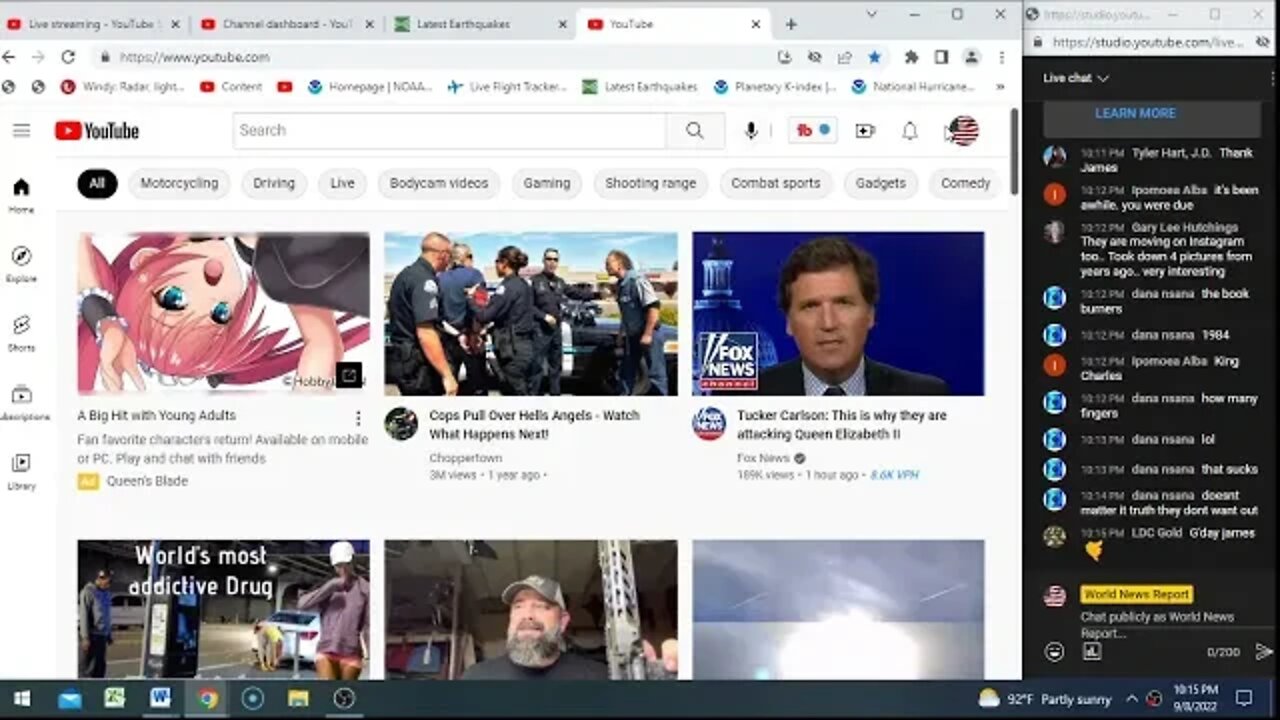Open Cops Pull Over Hells Angels title

coord(534,424)
